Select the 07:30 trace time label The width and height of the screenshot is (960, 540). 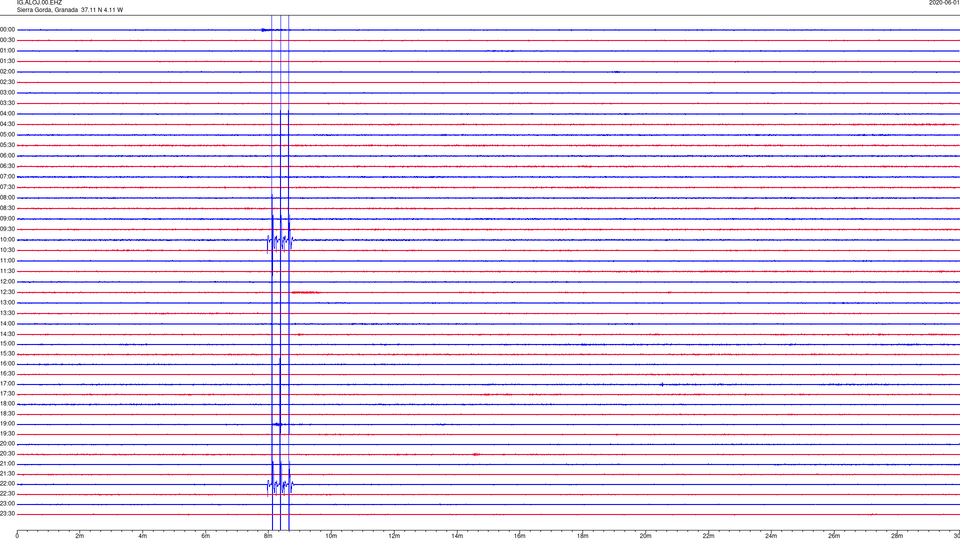click(x=7, y=187)
